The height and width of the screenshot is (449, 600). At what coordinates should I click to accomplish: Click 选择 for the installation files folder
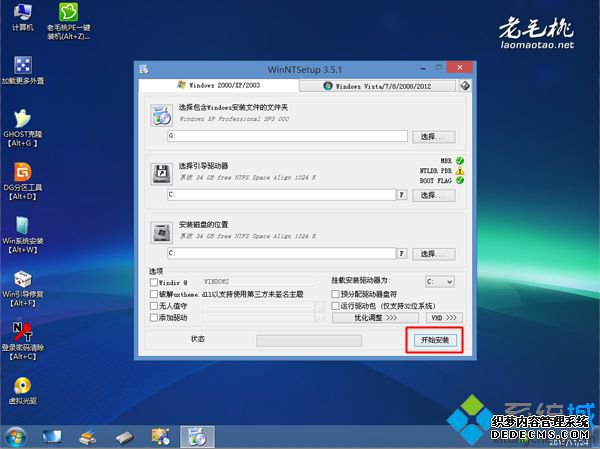point(434,137)
